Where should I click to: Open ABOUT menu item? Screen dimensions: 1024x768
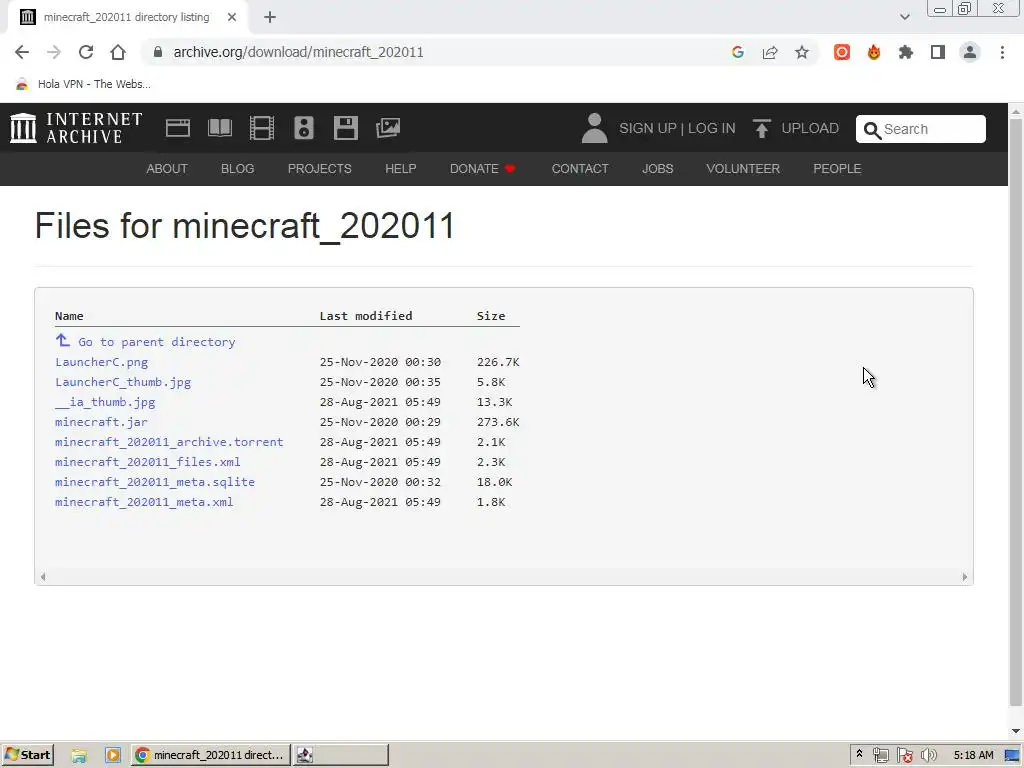(167, 168)
